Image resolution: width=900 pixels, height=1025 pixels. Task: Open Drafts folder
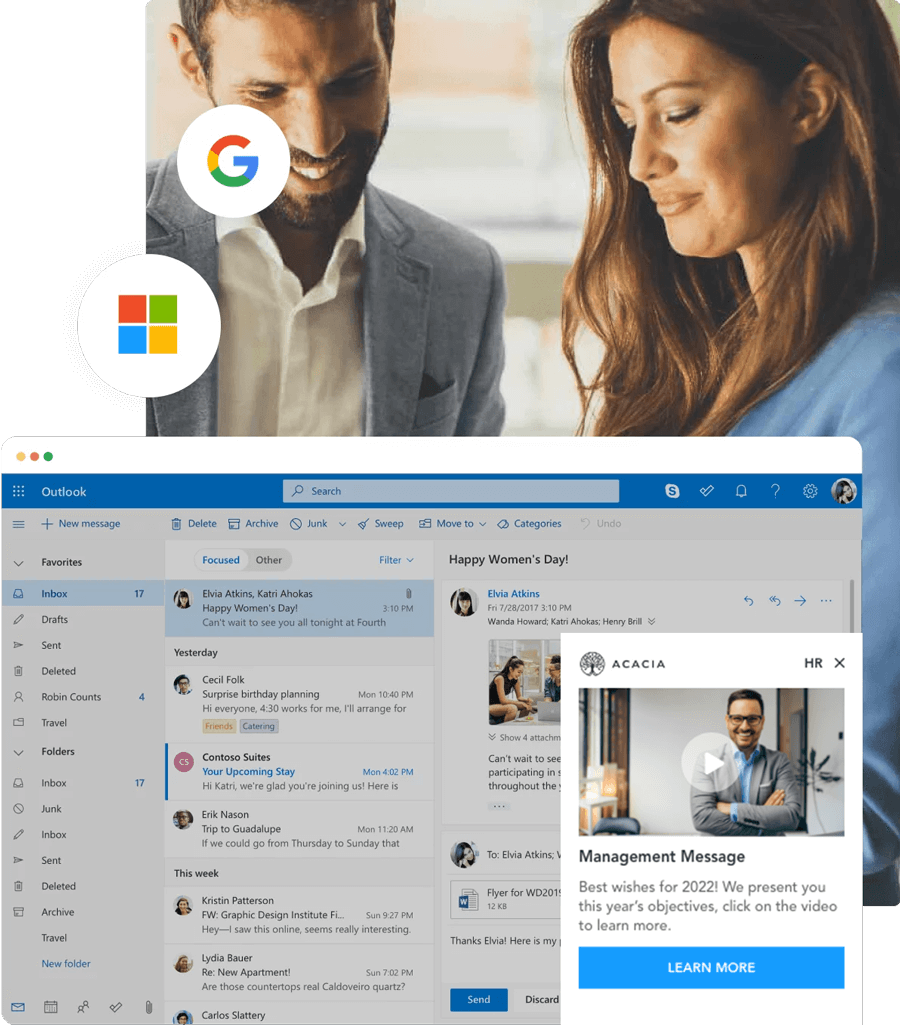(83, 619)
